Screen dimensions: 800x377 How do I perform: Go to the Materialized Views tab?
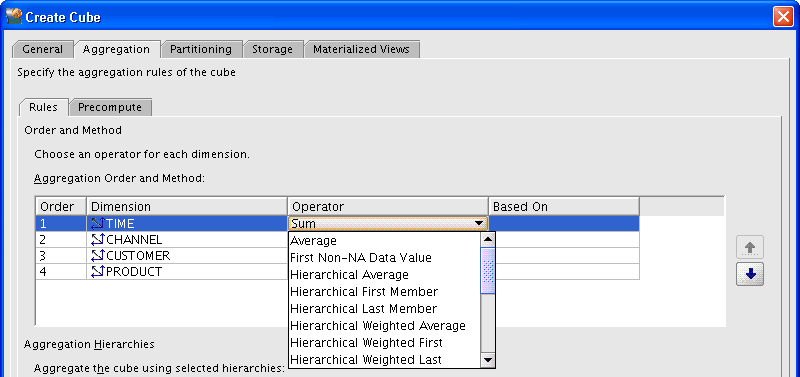tap(361, 49)
